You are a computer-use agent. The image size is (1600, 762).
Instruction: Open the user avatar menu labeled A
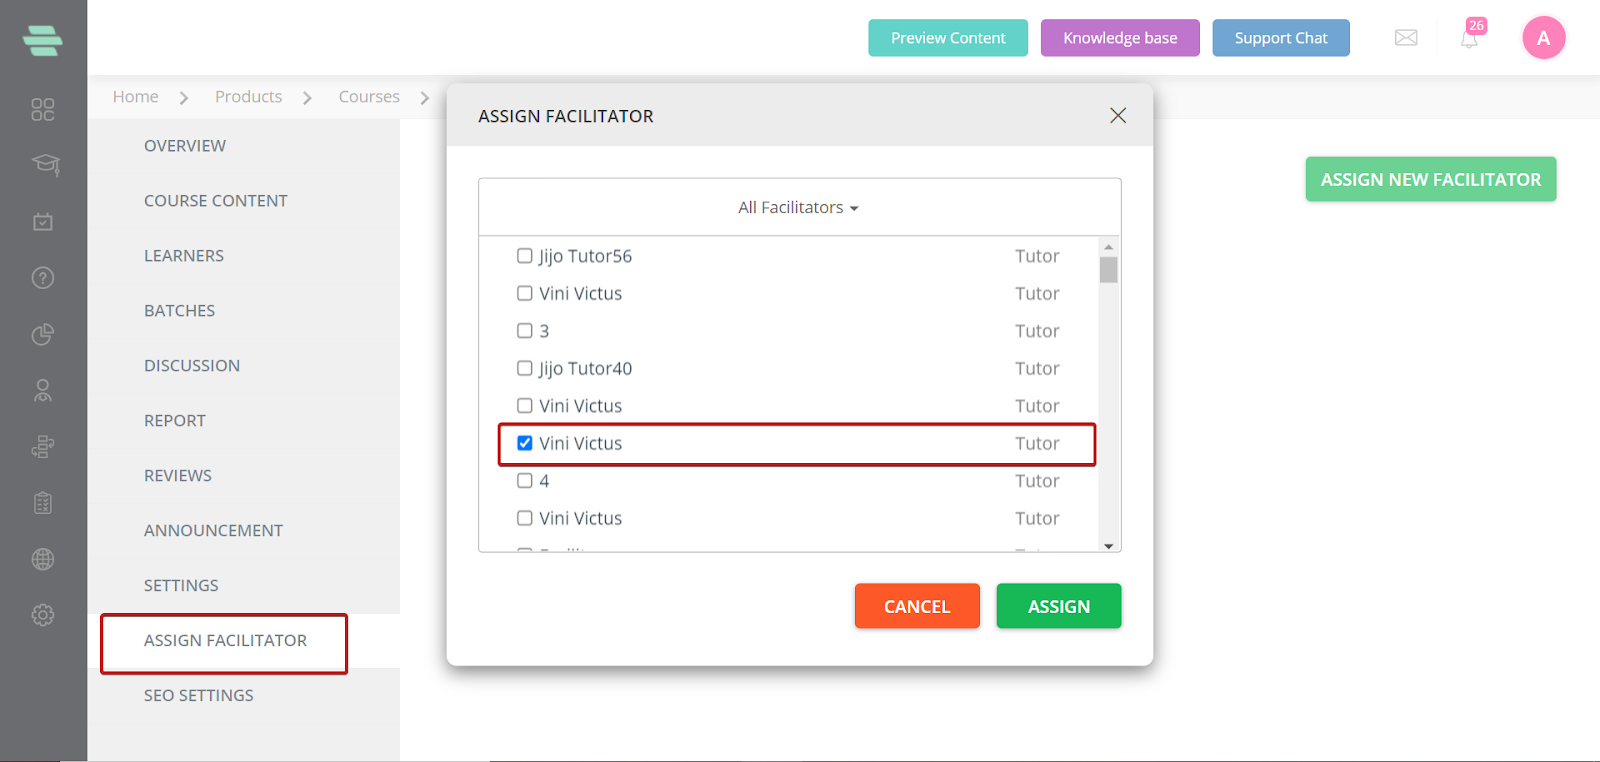[1543, 38]
